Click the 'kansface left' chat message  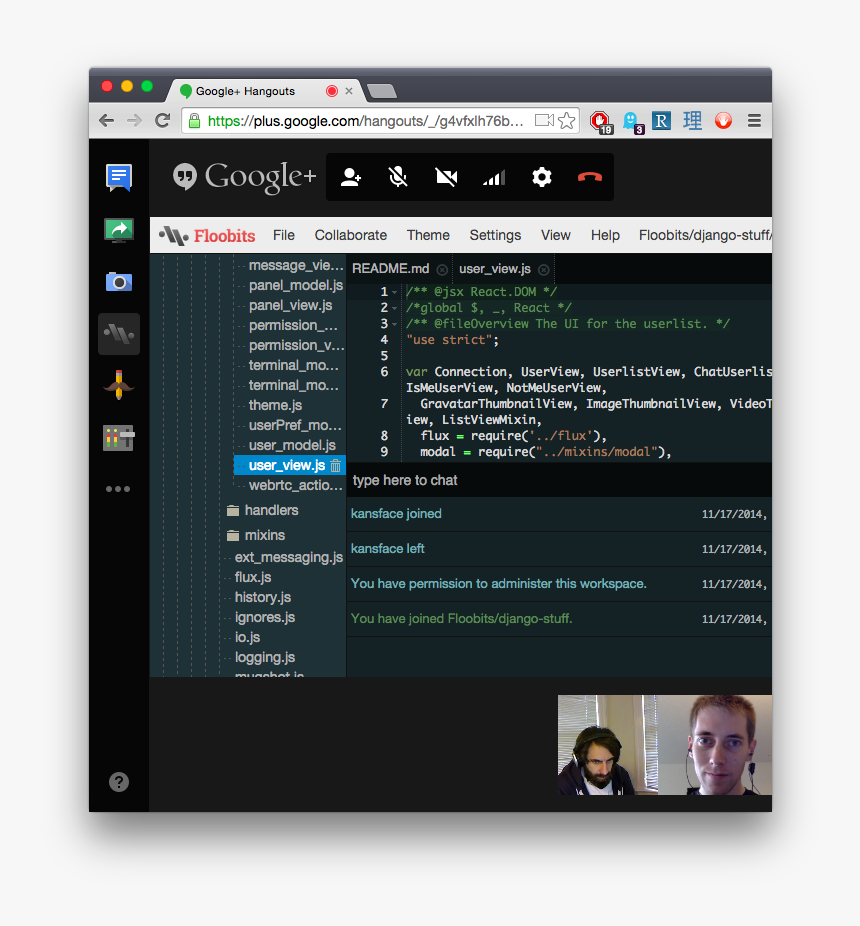tap(387, 549)
